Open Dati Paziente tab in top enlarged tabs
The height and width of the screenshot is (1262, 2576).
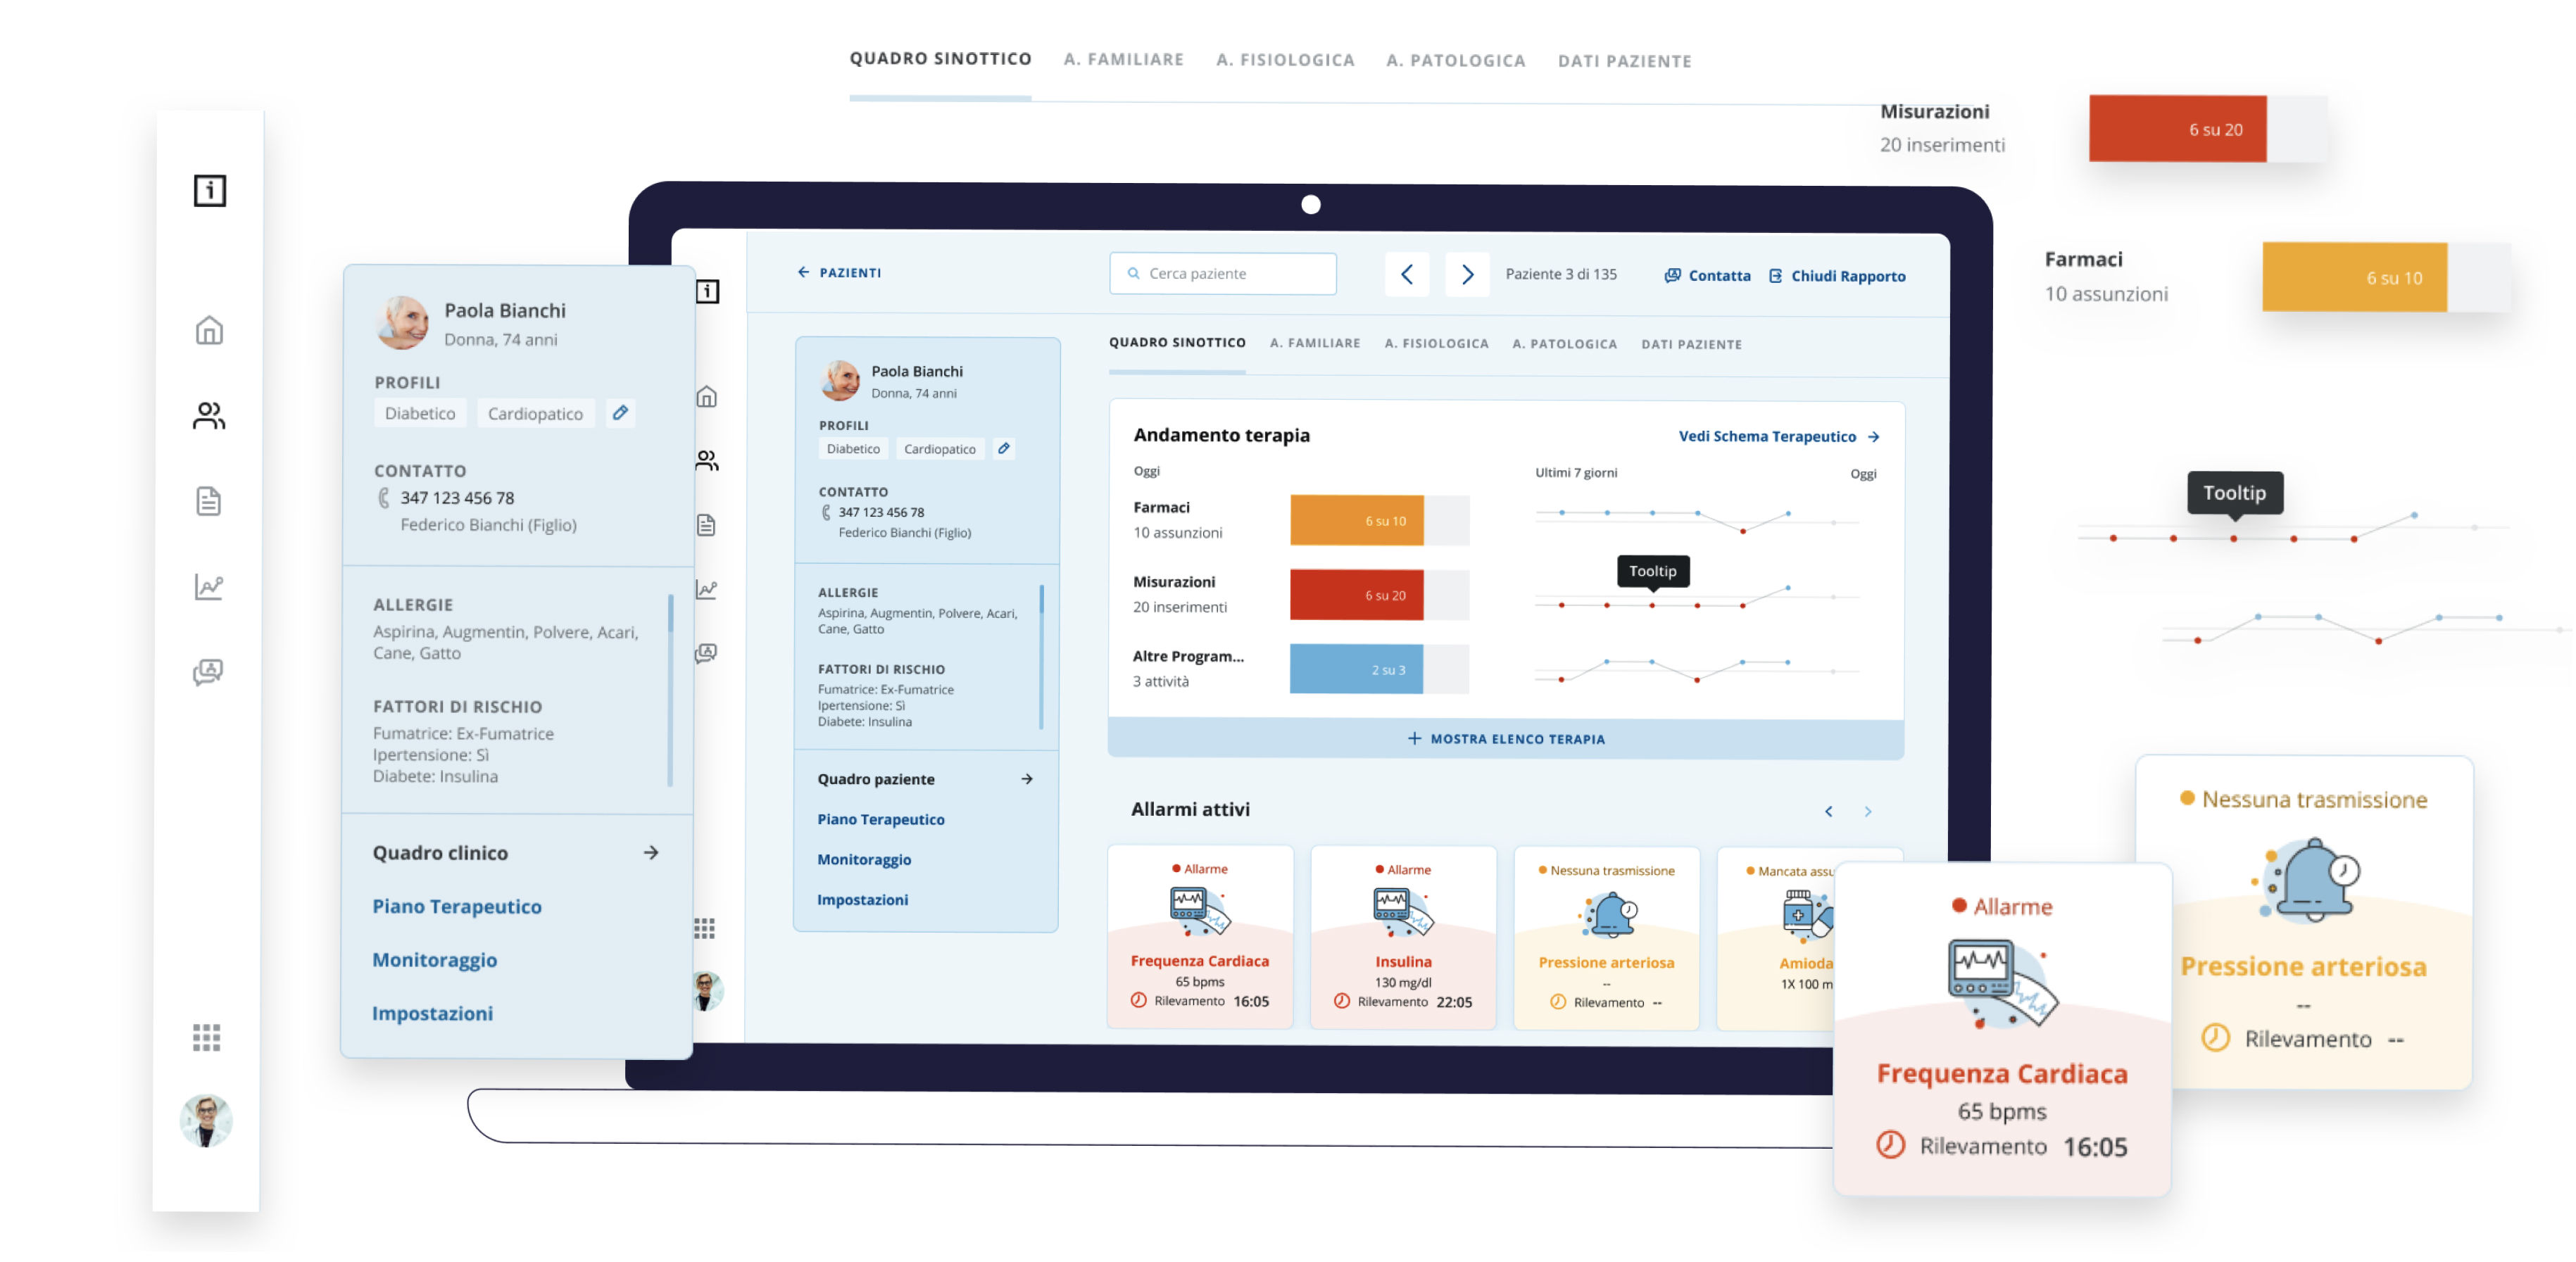tap(1624, 61)
